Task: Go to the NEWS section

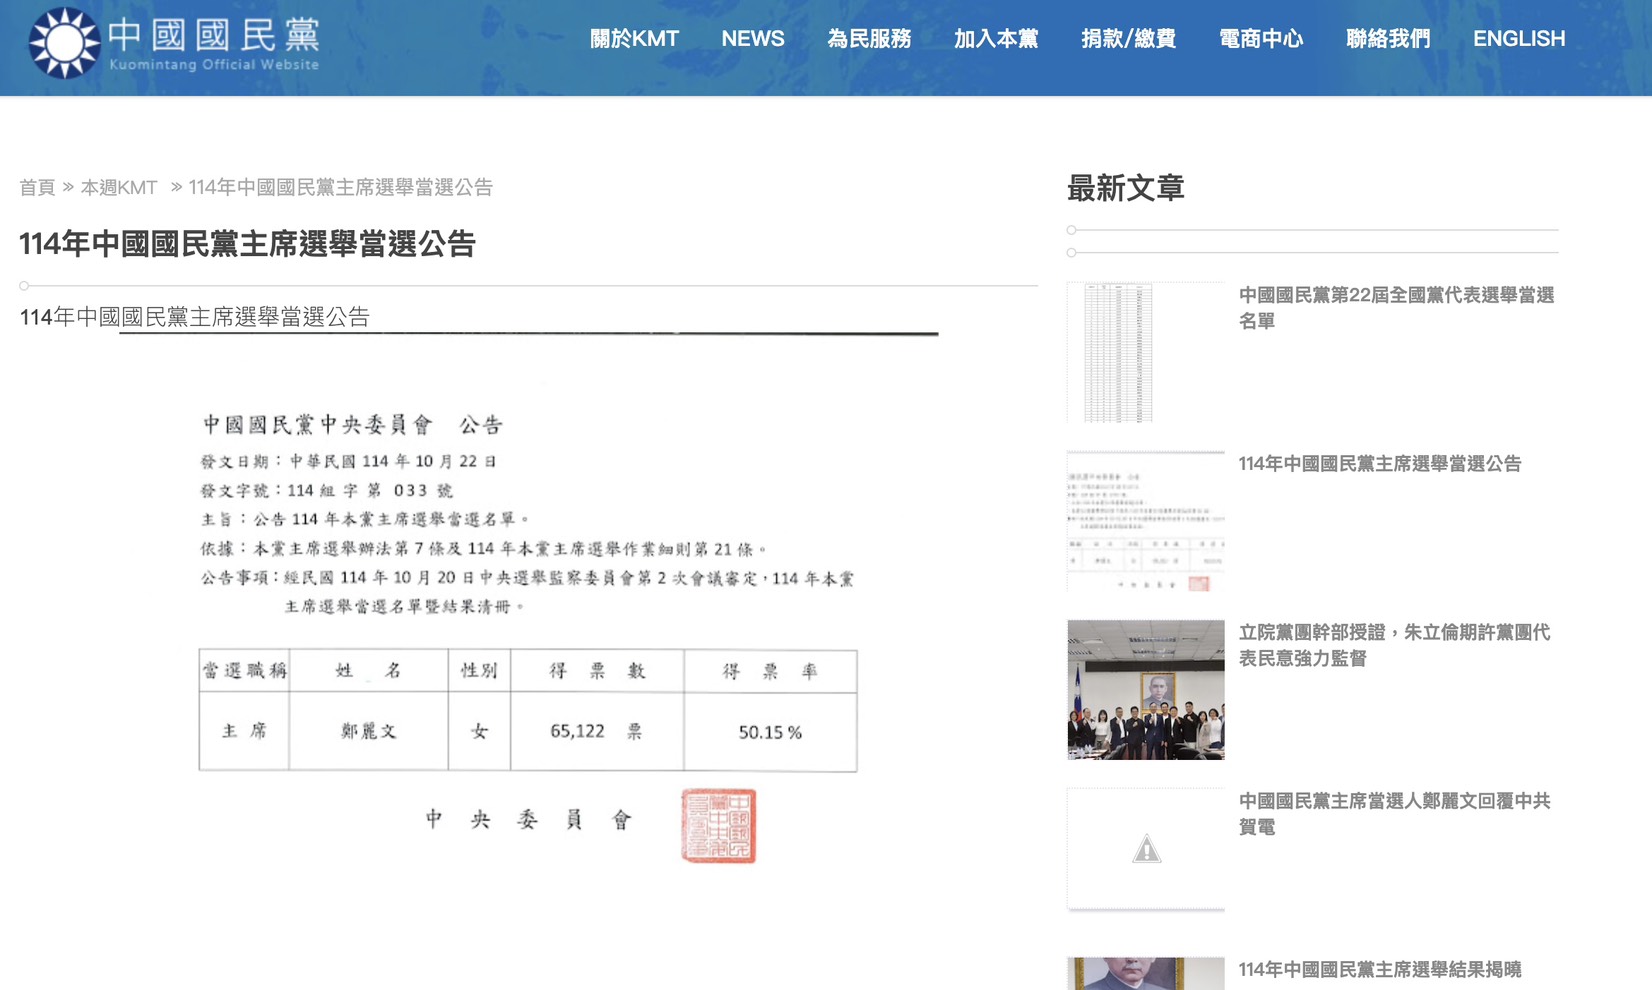Action: click(x=752, y=39)
